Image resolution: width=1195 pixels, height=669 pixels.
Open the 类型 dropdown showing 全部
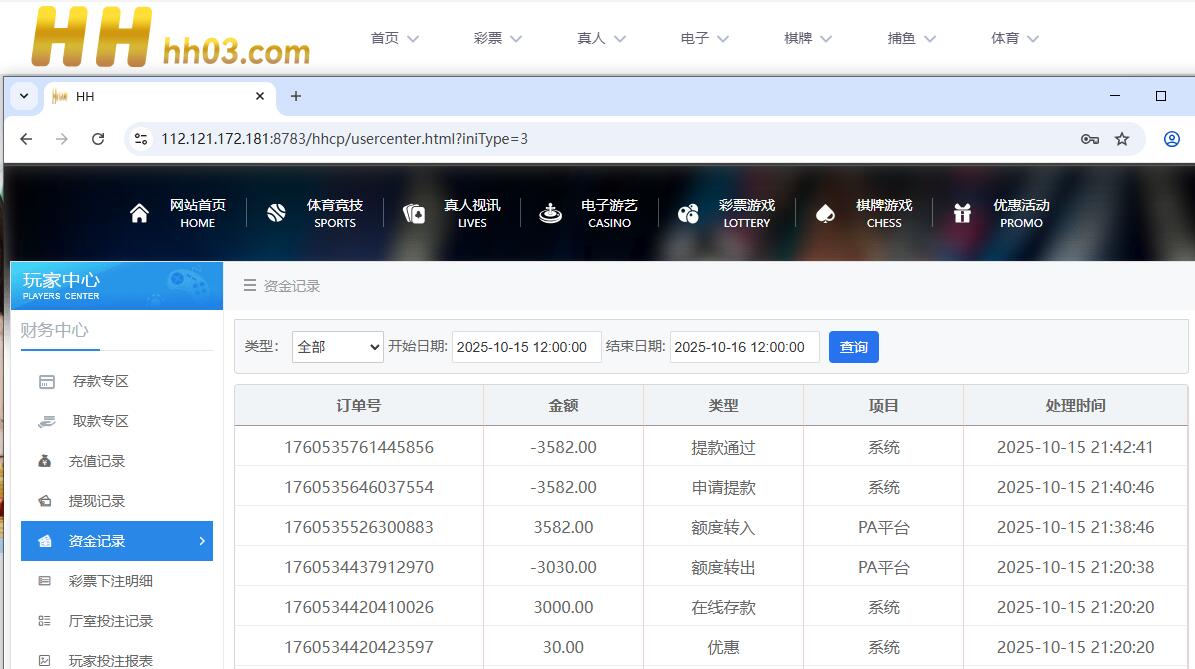[x=338, y=347]
